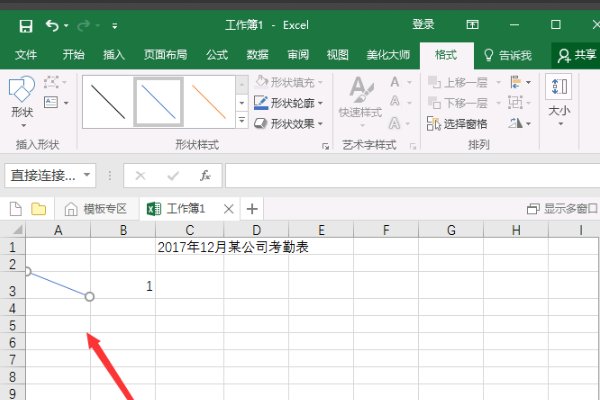This screenshot has height=400, width=600.
Task: Add a new document tab with plus
Action: [x=252, y=209]
